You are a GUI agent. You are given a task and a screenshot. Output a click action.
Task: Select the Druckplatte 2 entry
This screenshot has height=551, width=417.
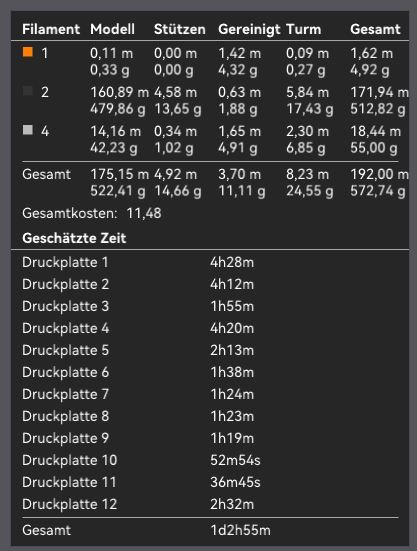(x=210, y=284)
